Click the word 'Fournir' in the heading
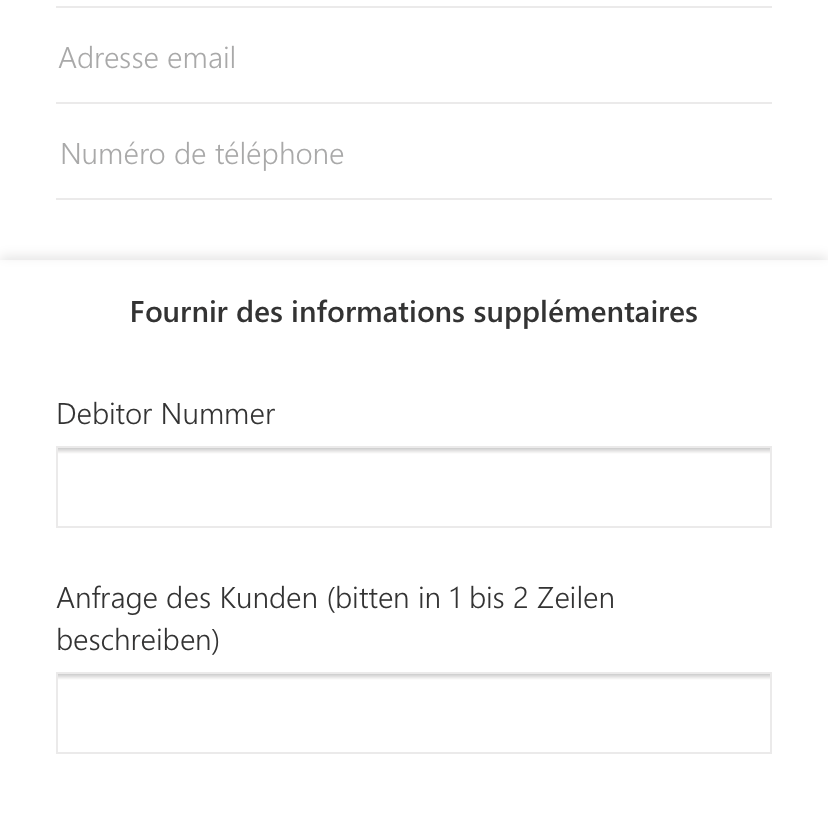This screenshot has height=828, width=828. coord(179,312)
